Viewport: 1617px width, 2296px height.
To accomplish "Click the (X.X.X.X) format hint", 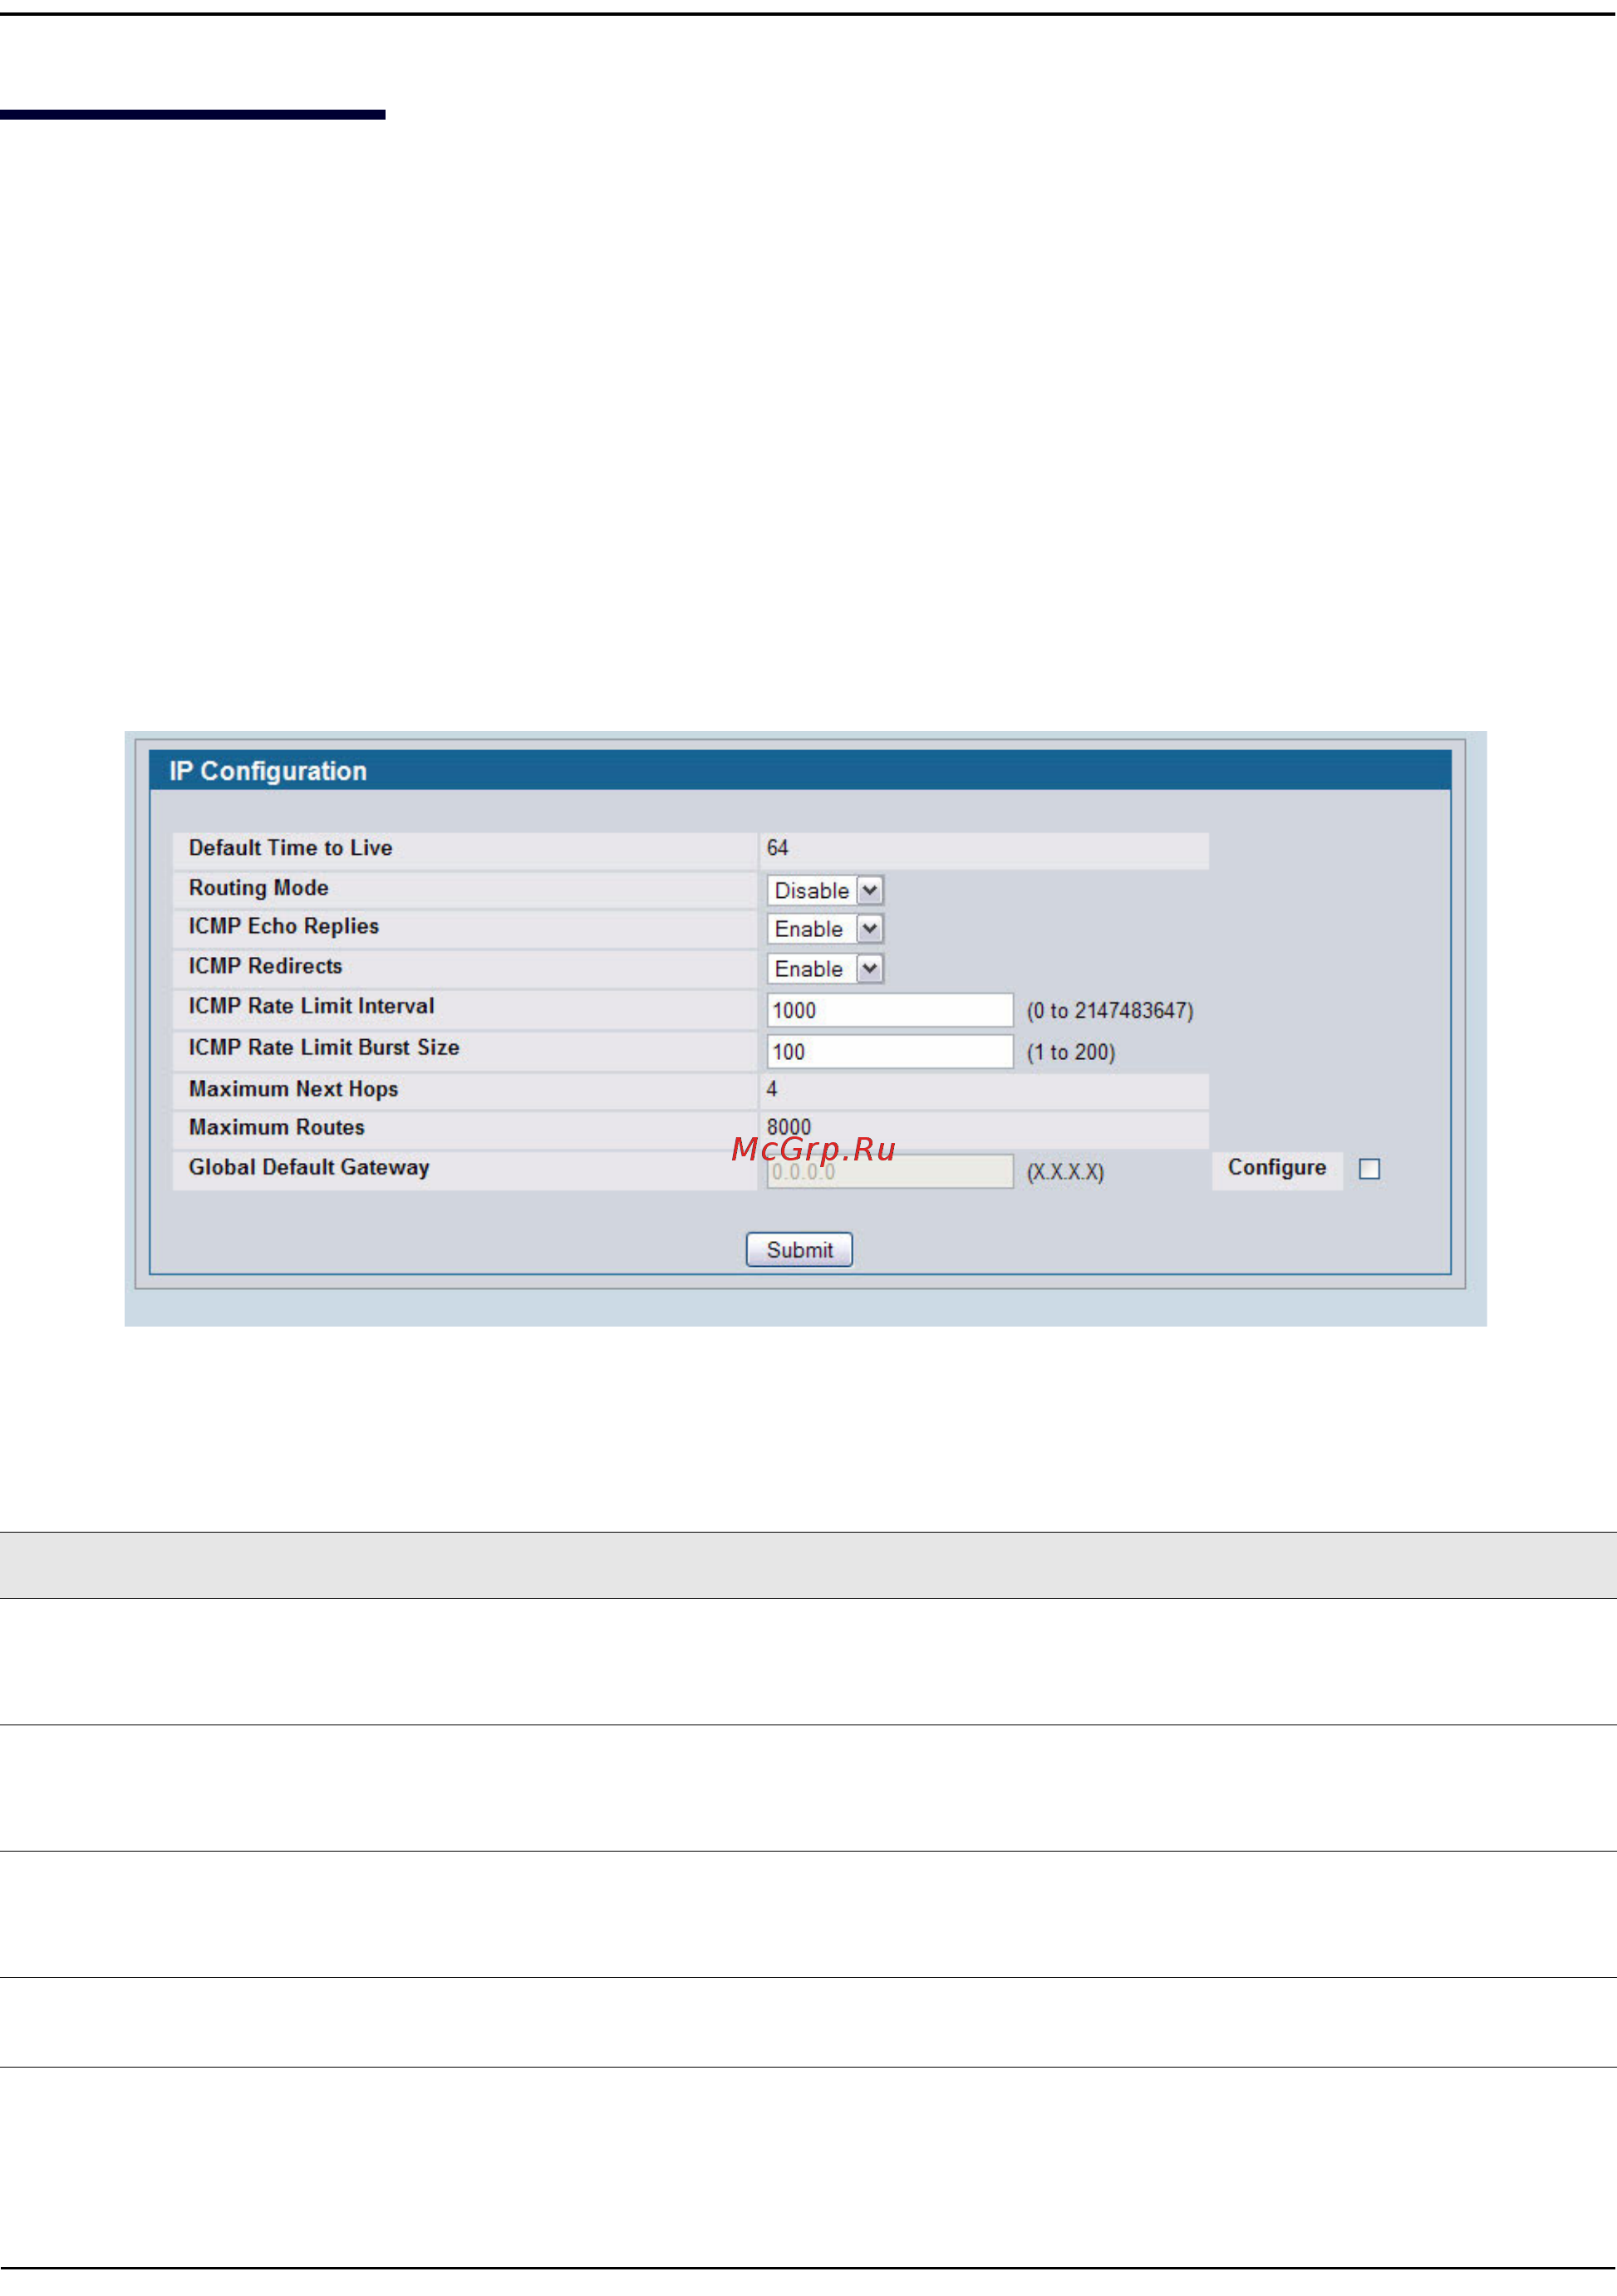I will point(1065,1172).
